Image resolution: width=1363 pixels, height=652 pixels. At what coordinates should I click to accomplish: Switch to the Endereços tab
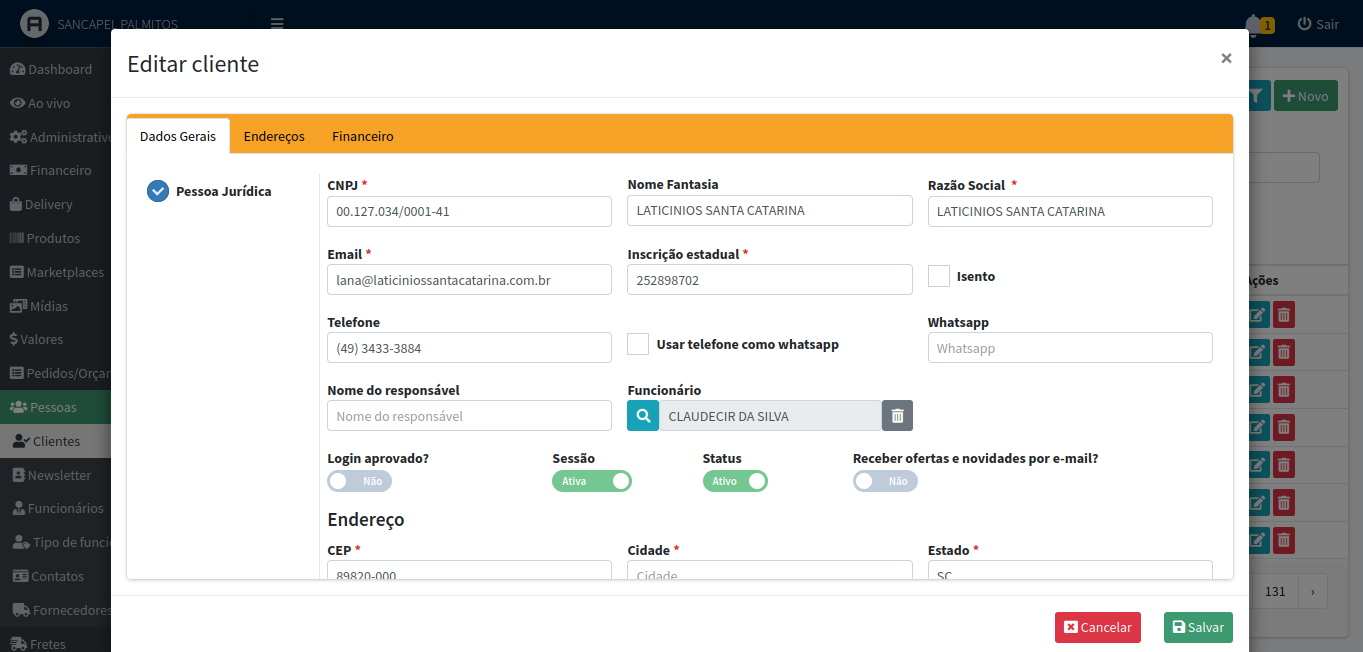(x=274, y=136)
